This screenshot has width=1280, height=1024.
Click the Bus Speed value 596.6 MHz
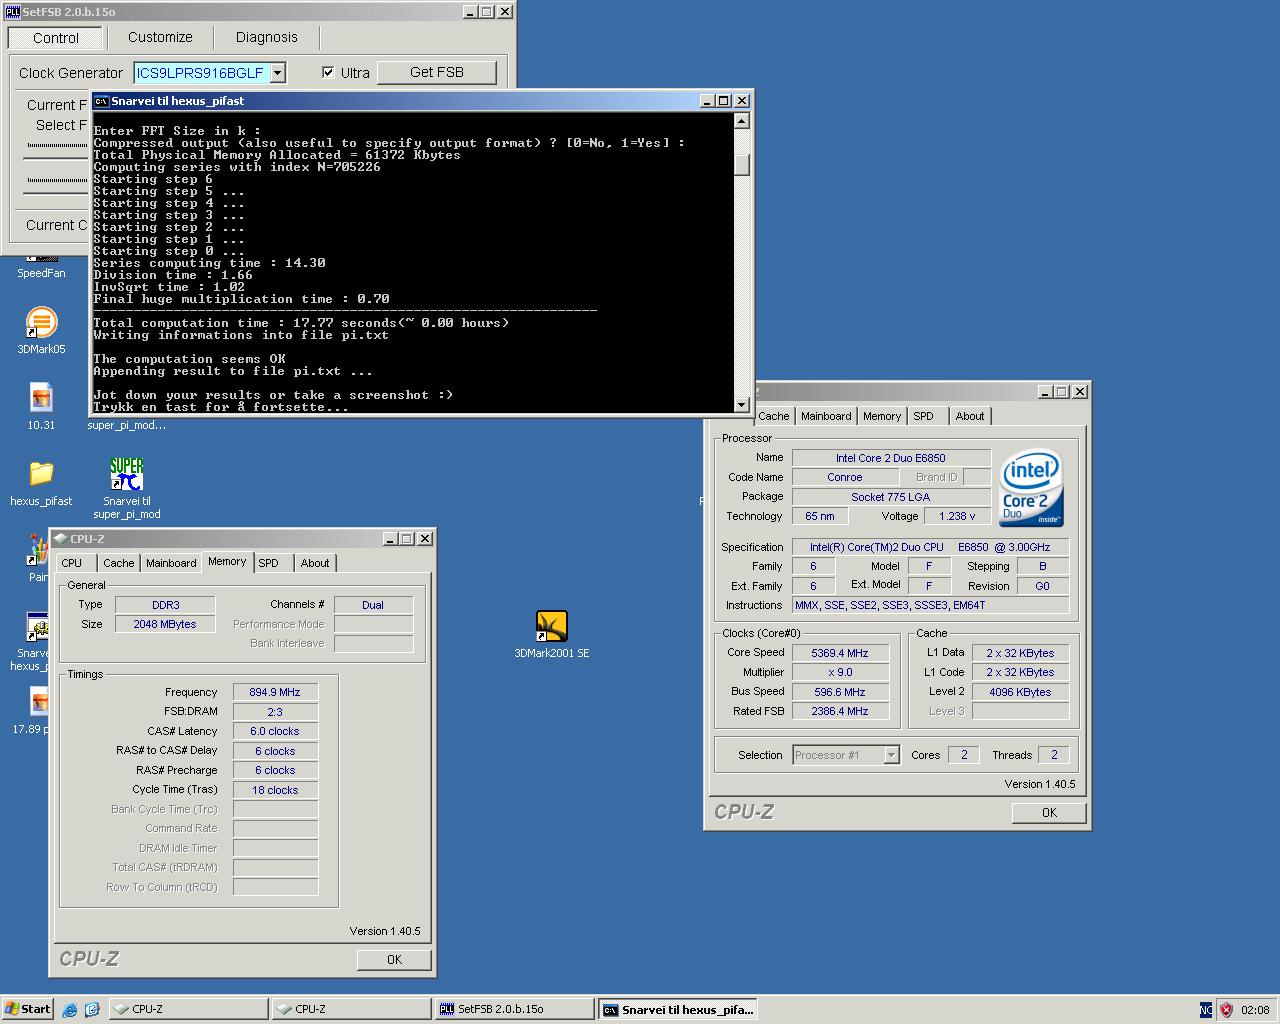[x=840, y=692]
